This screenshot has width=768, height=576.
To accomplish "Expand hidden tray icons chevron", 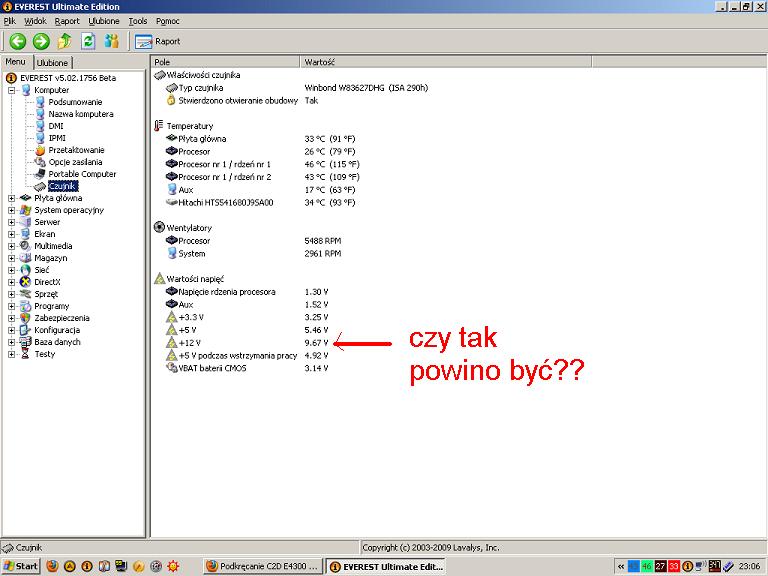I will [x=621, y=566].
